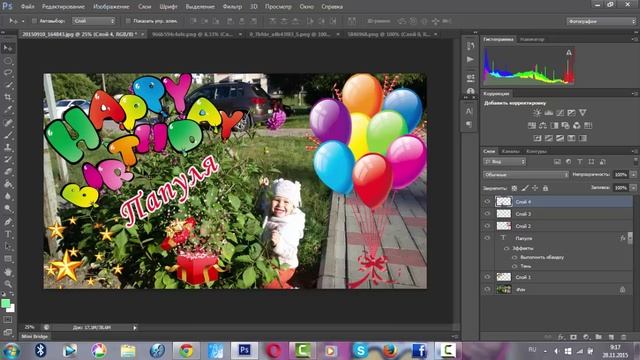
Task: Click the Vibrance triangle adjustment icon
Action: tap(583, 113)
